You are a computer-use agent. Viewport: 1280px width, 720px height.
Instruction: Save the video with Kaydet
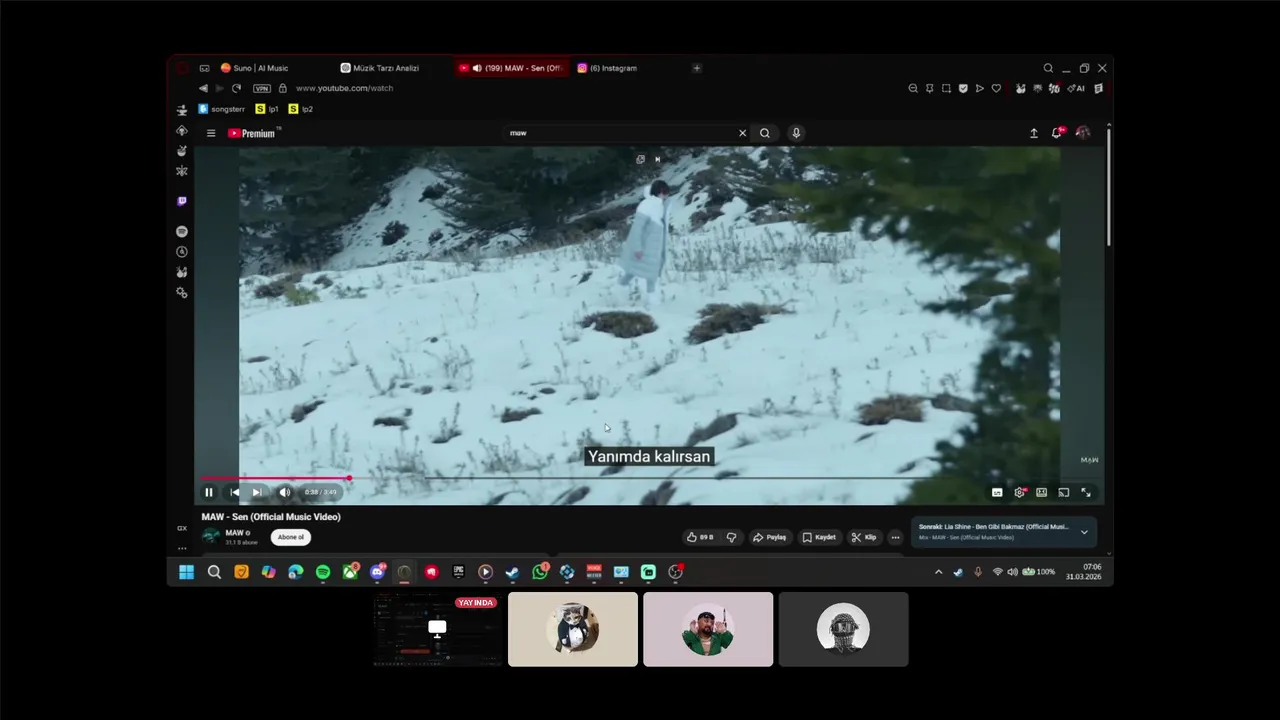(x=819, y=537)
